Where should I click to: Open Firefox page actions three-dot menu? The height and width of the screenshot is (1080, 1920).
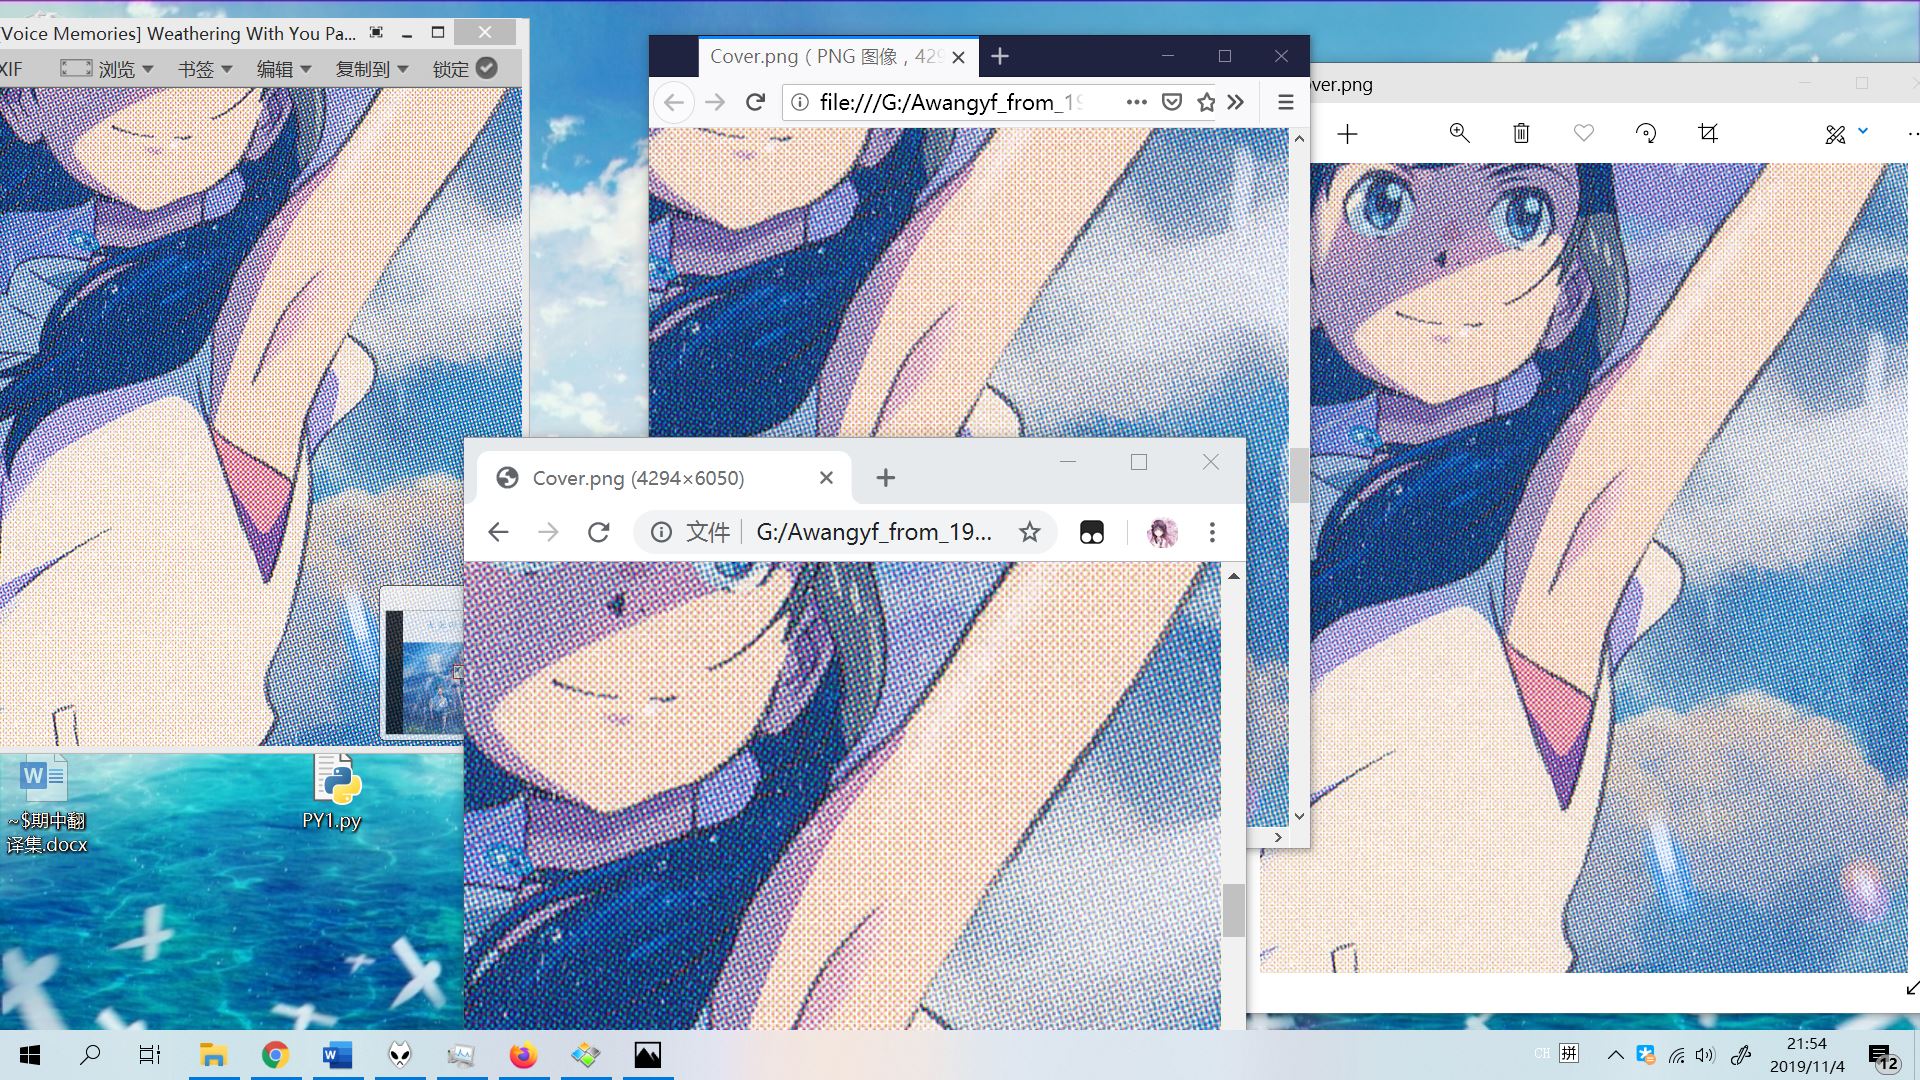(1136, 102)
